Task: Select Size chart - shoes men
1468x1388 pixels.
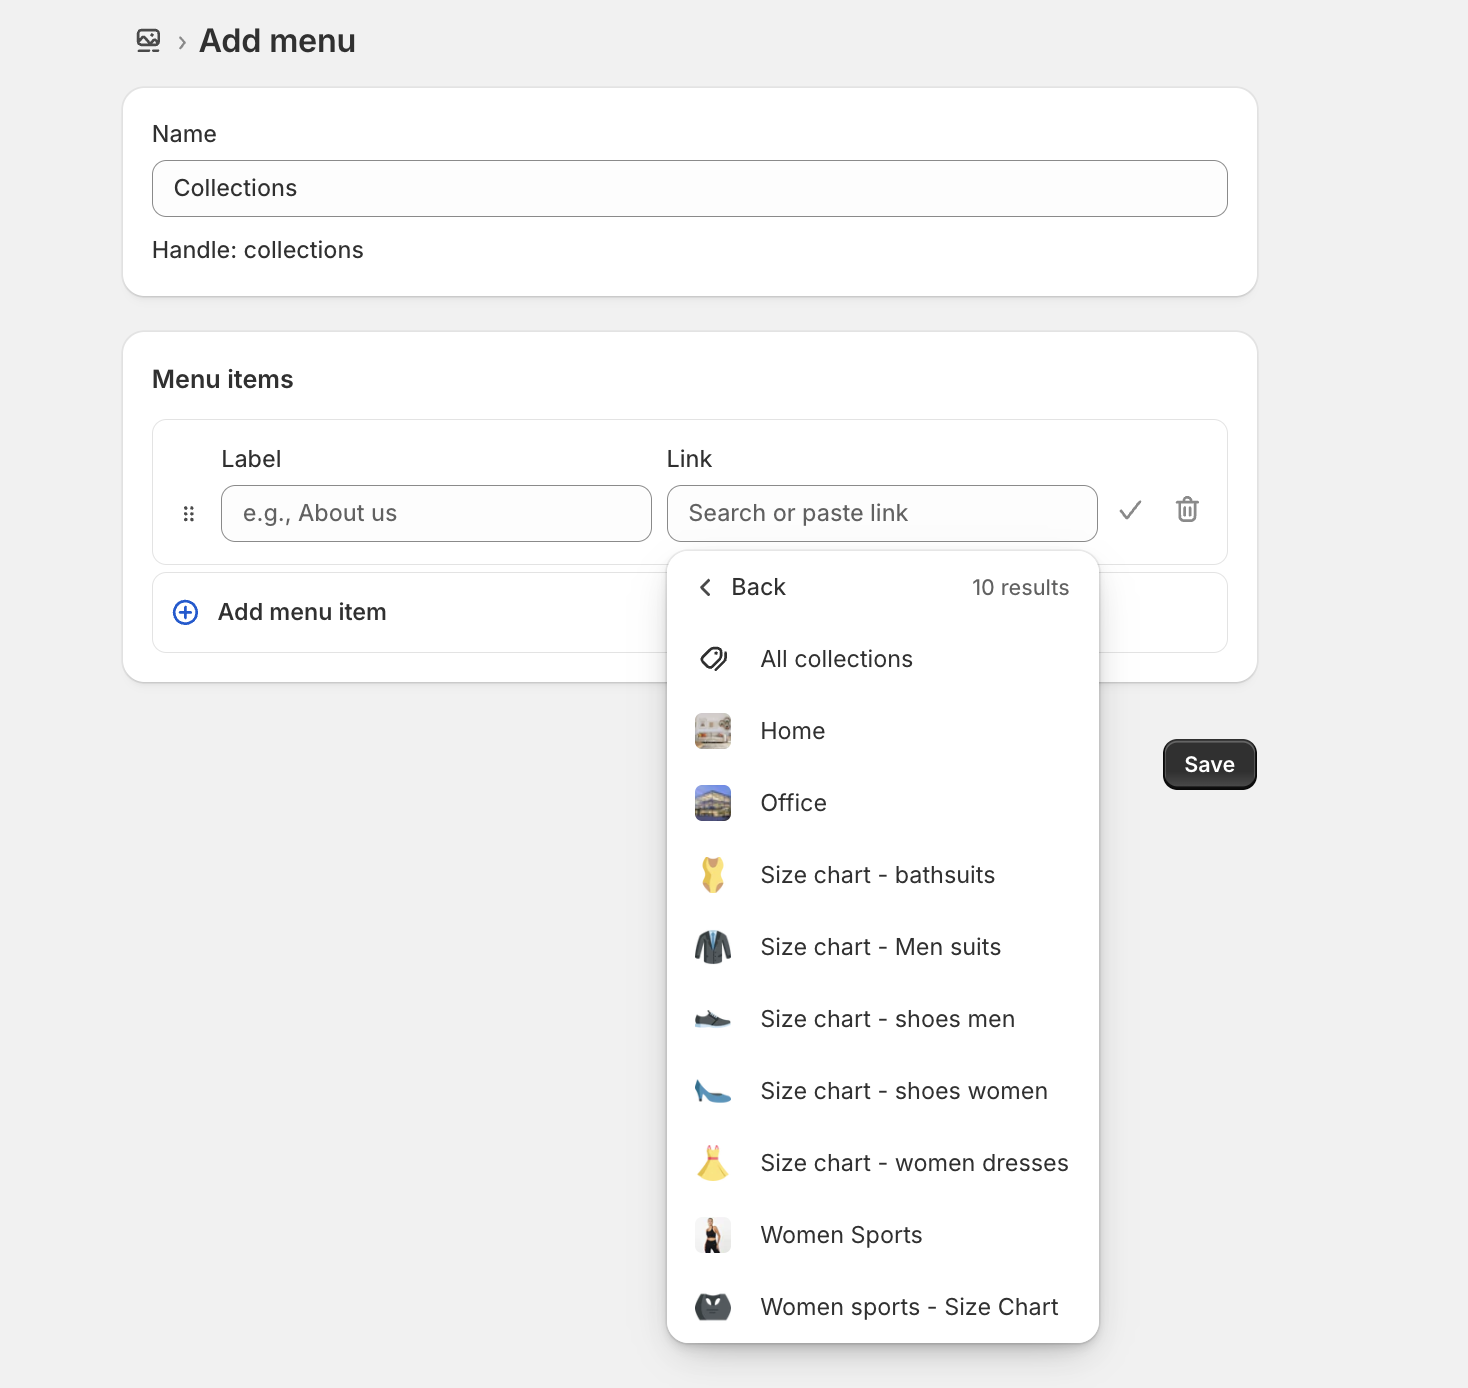Action: point(887,1019)
